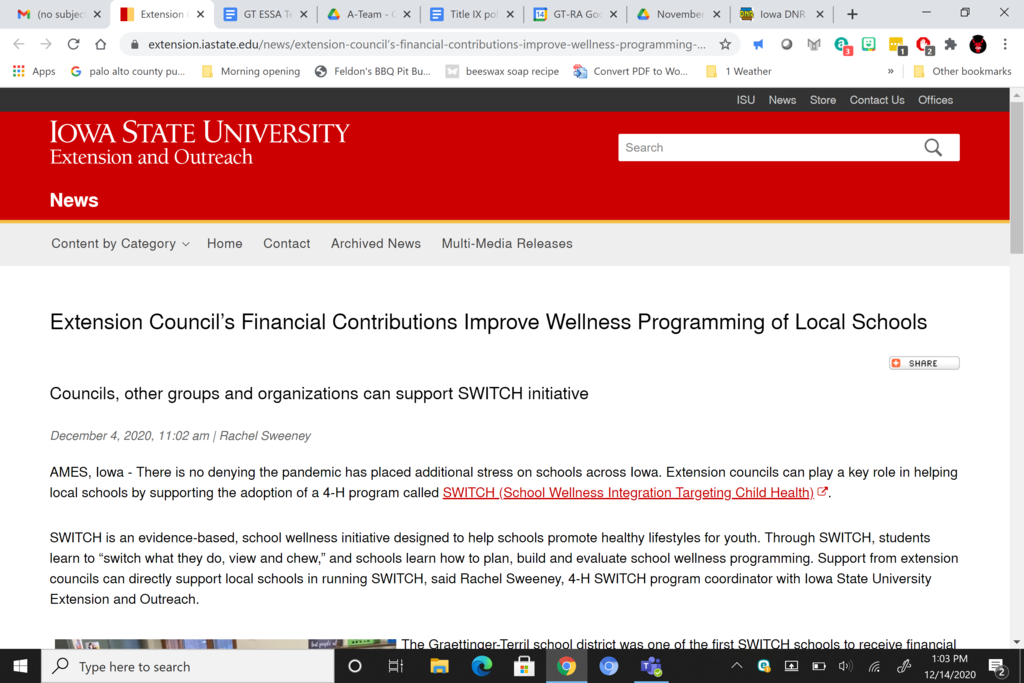
Task: Launch File Explorer from the taskbar
Action: [x=439, y=666]
